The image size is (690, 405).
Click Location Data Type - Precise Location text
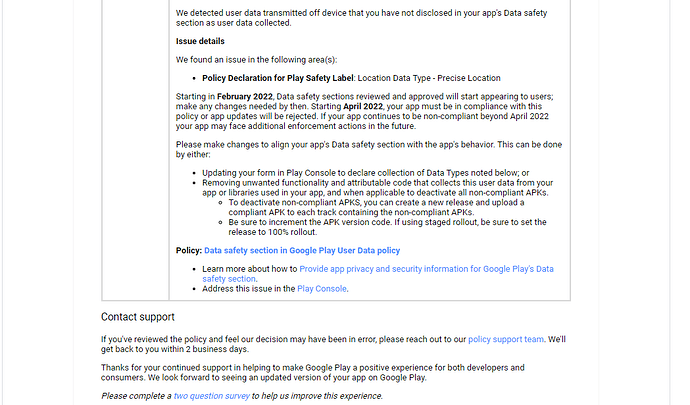(429, 78)
